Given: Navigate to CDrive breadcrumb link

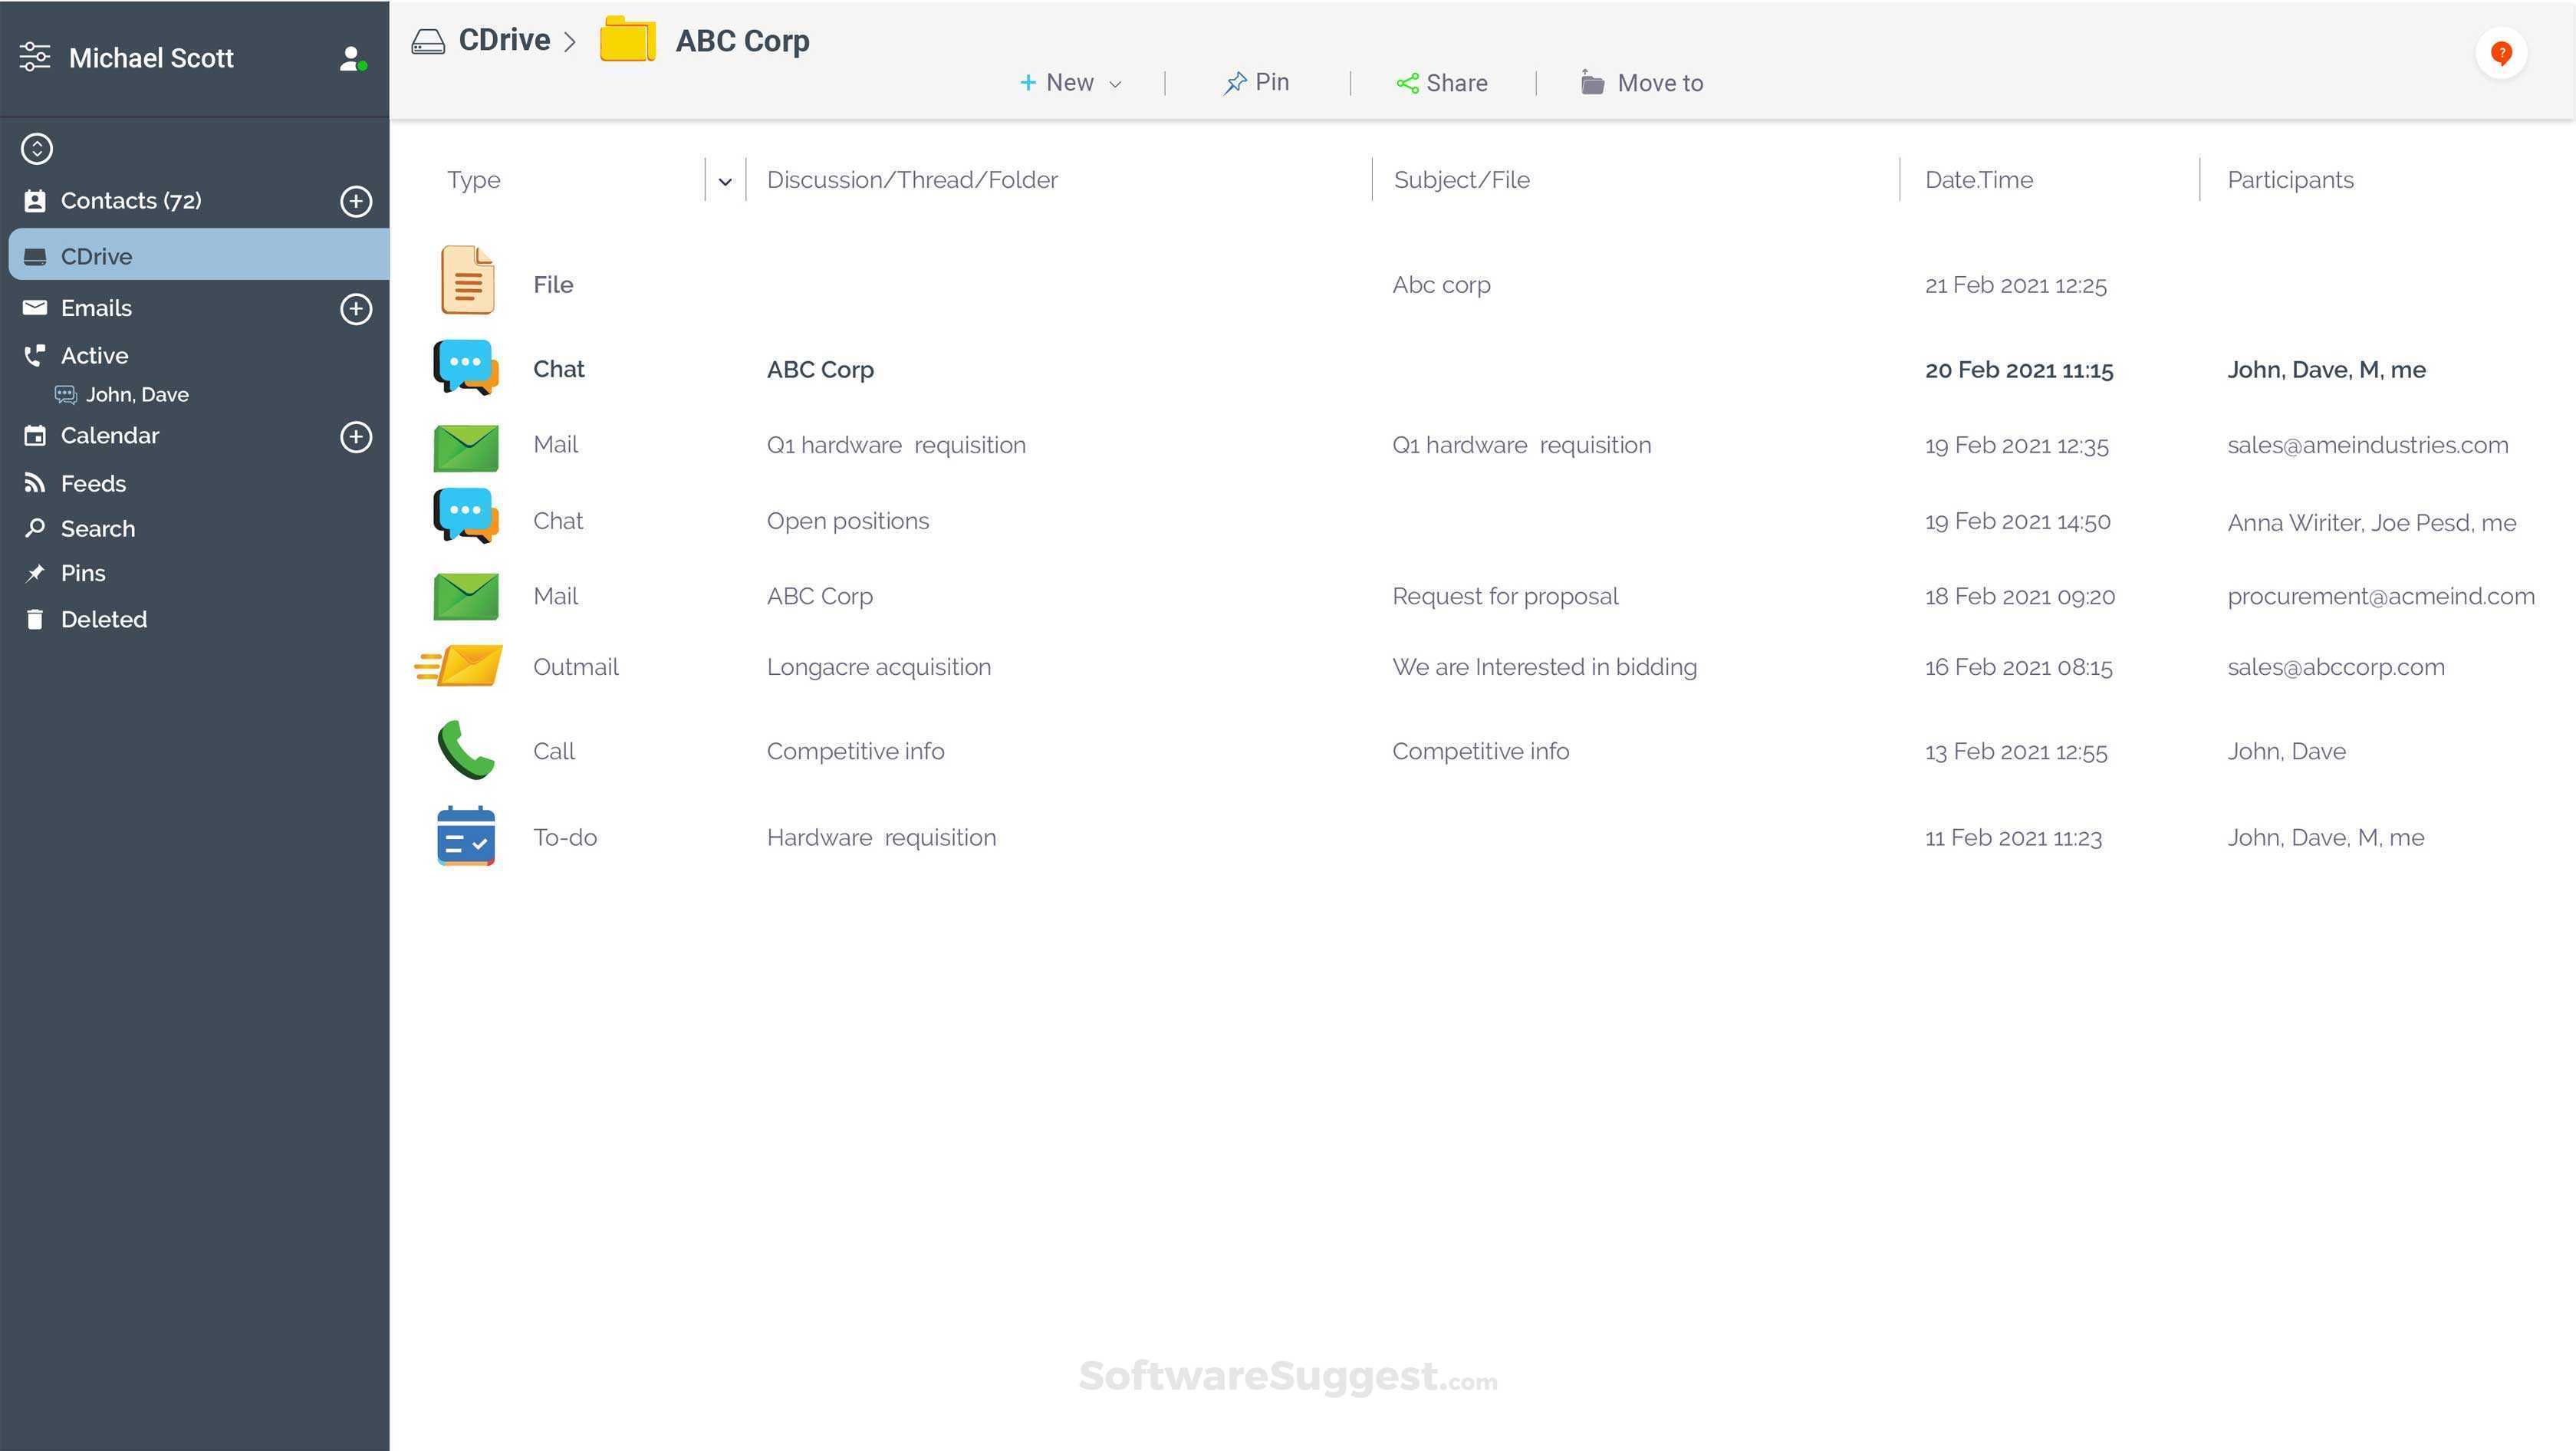Looking at the screenshot, I should click(503, 40).
